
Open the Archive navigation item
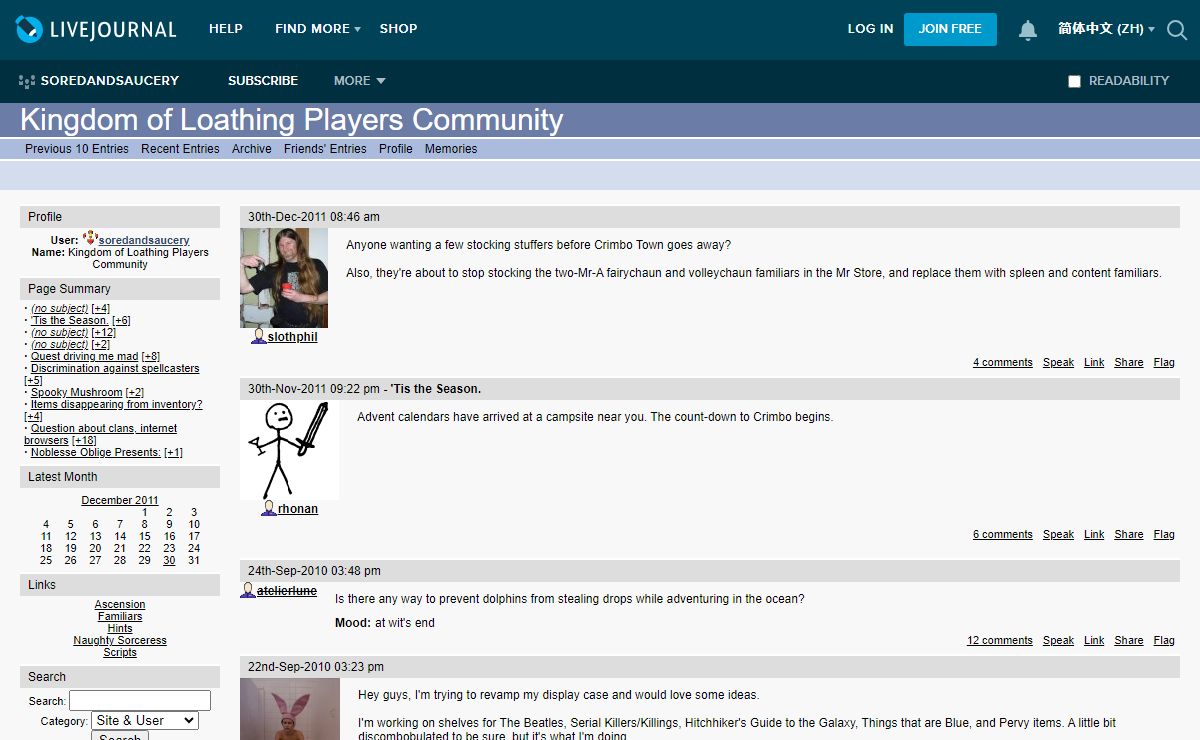pos(251,149)
